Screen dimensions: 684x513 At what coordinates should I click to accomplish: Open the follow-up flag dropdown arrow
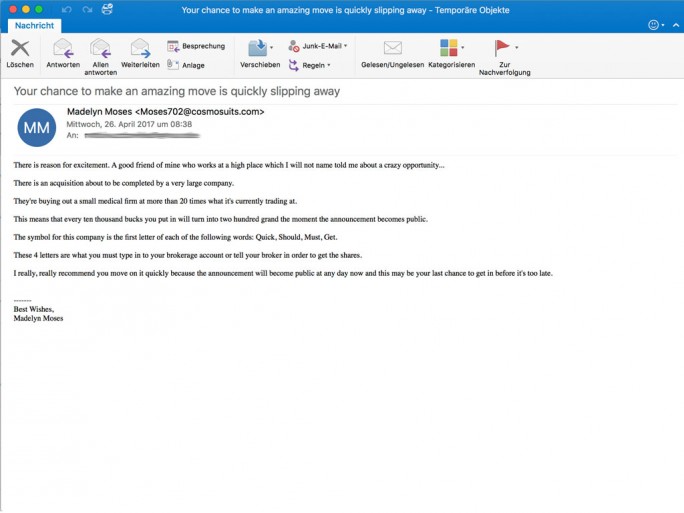click(517, 47)
